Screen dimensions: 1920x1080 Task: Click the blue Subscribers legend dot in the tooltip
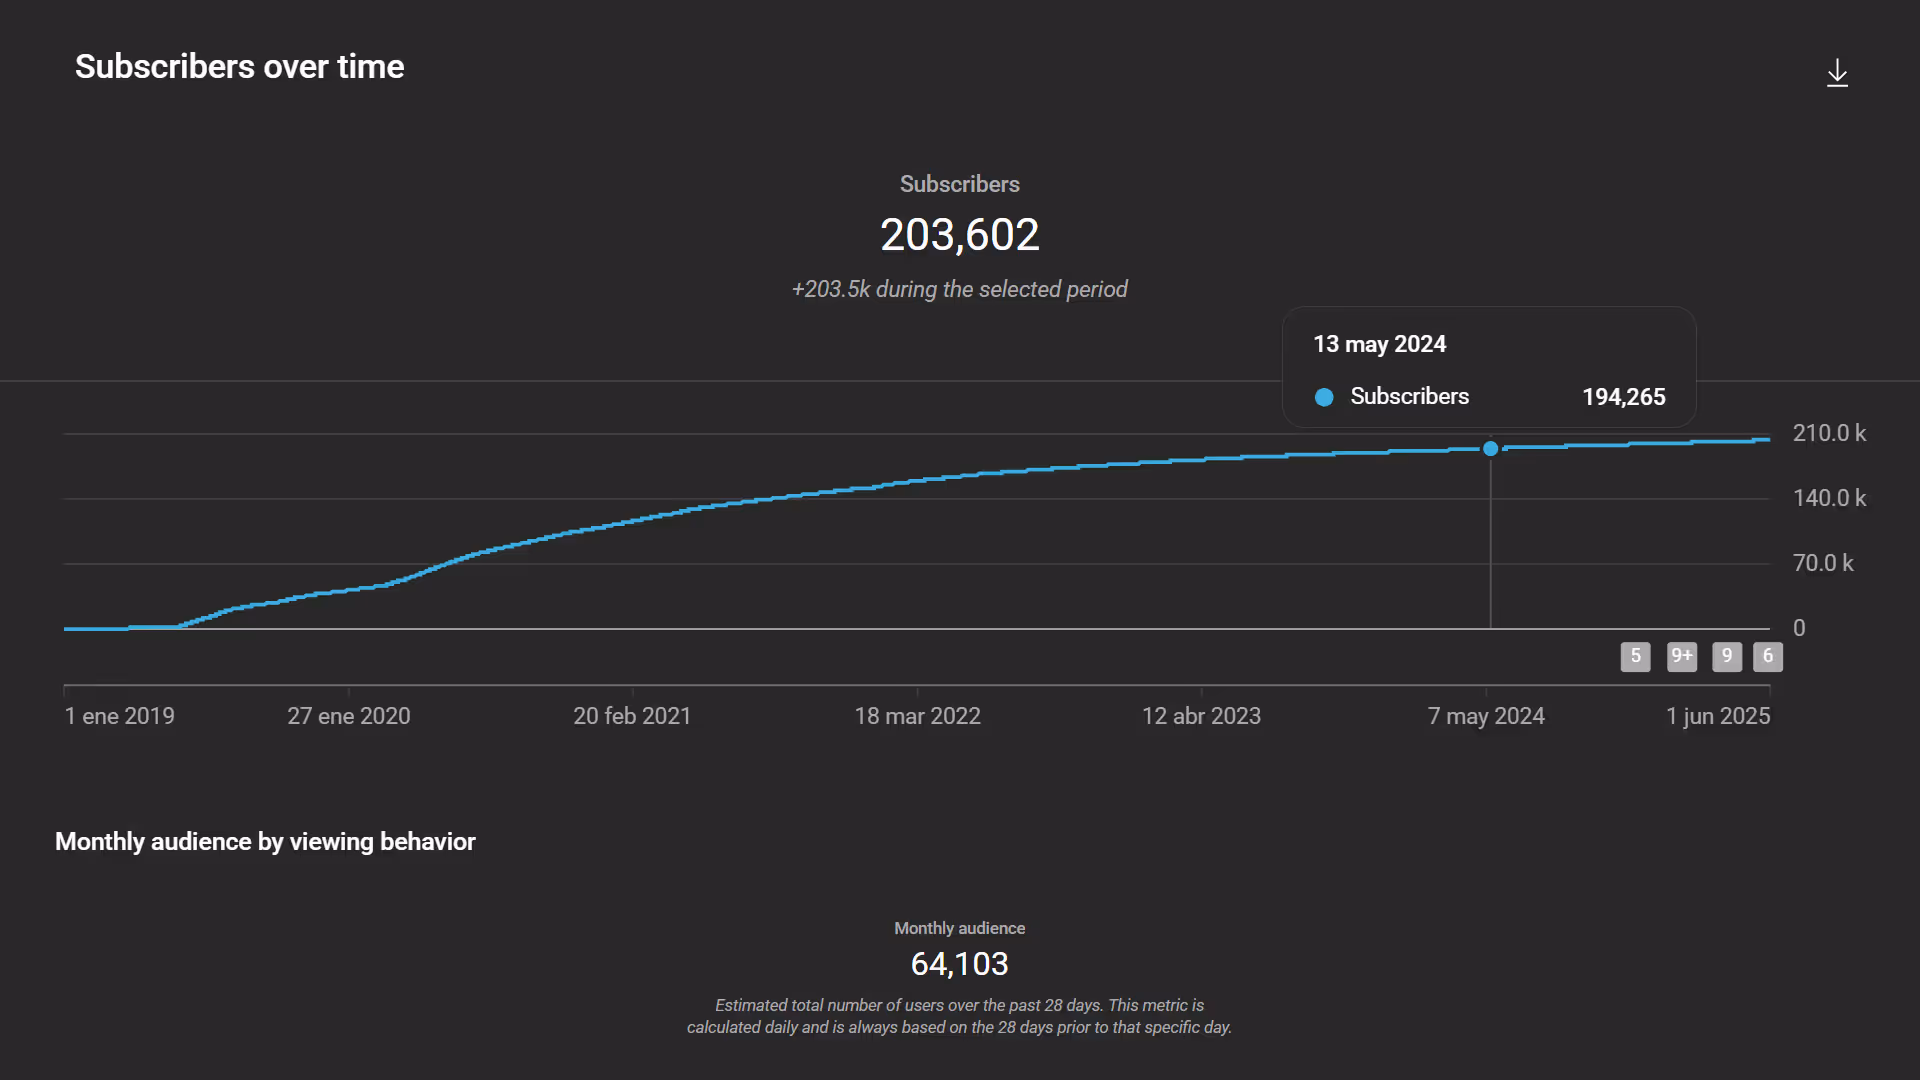tap(1323, 397)
